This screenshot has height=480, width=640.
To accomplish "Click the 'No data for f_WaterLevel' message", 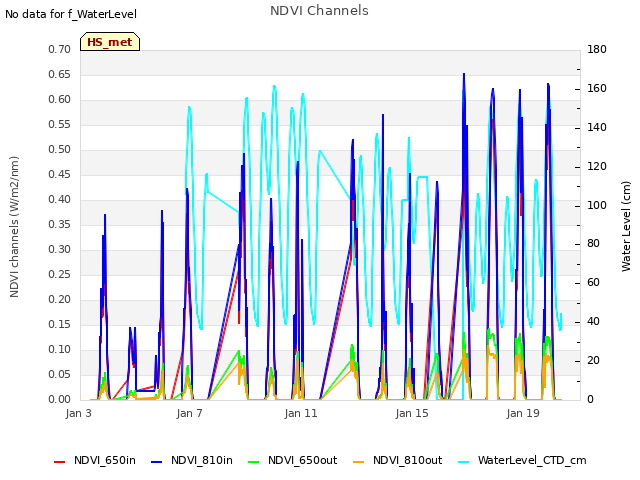I will pyautogui.click(x=71, y=14).
